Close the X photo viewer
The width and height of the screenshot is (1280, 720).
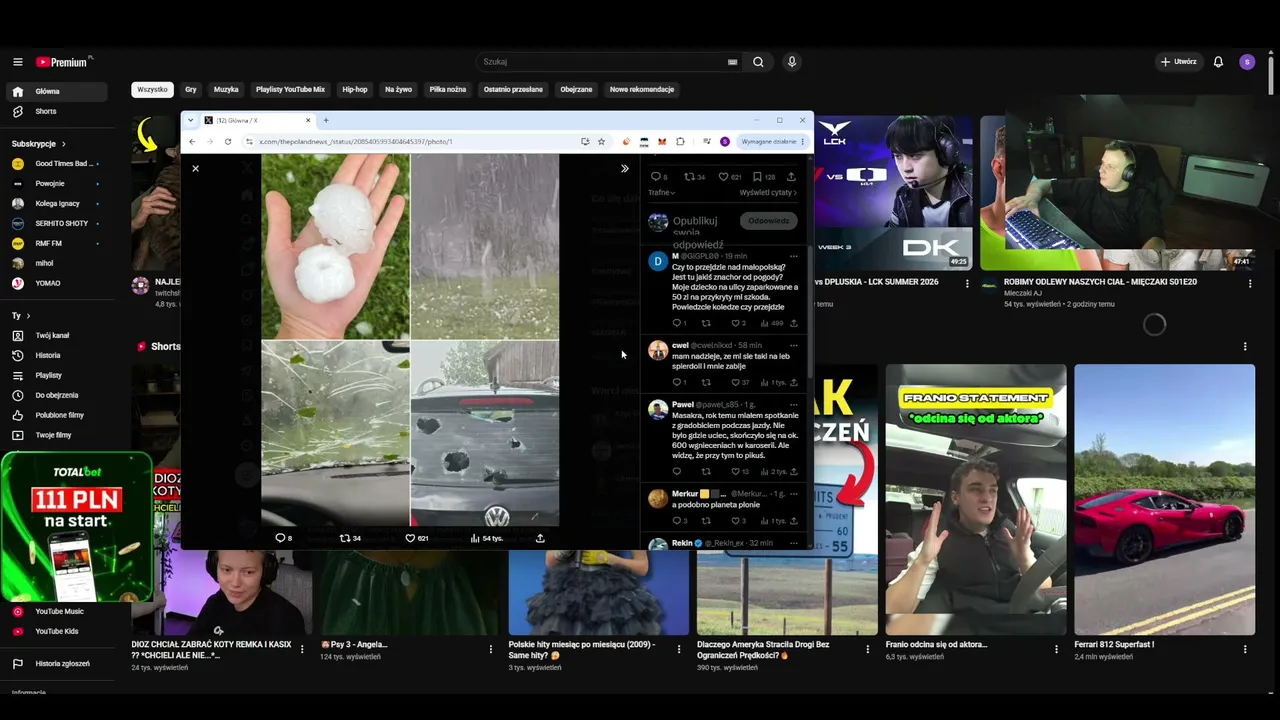point(195,168)
